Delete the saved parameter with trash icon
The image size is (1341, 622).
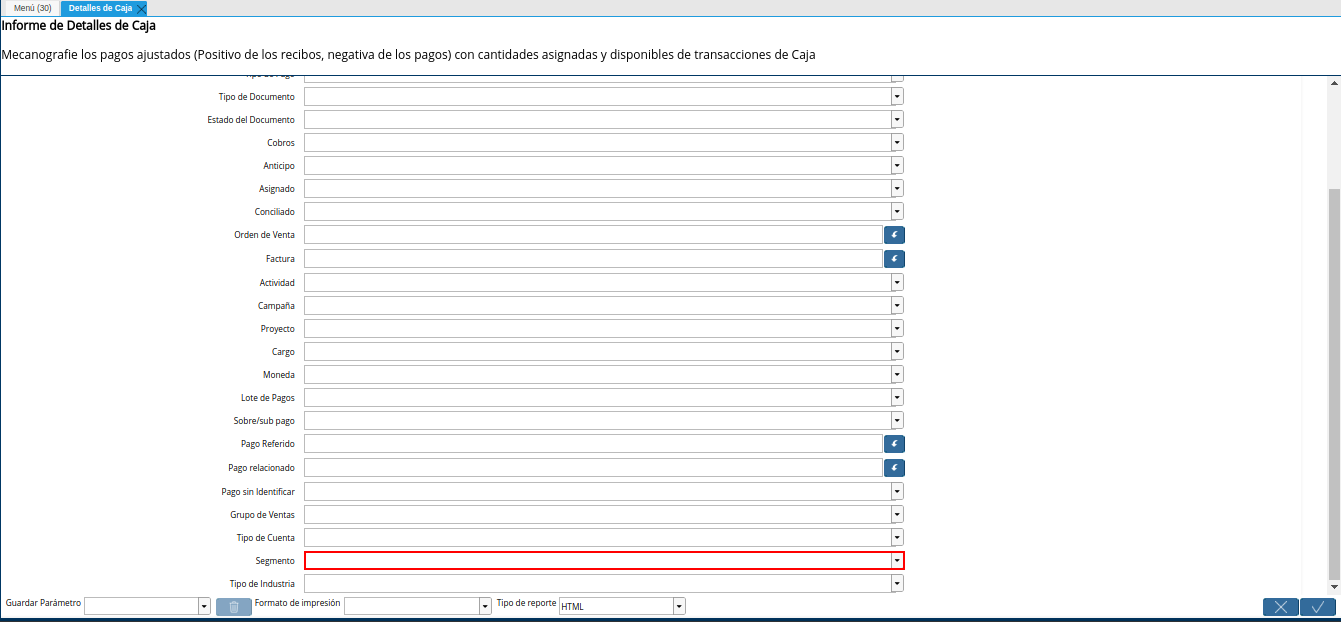tap(233, 605)
